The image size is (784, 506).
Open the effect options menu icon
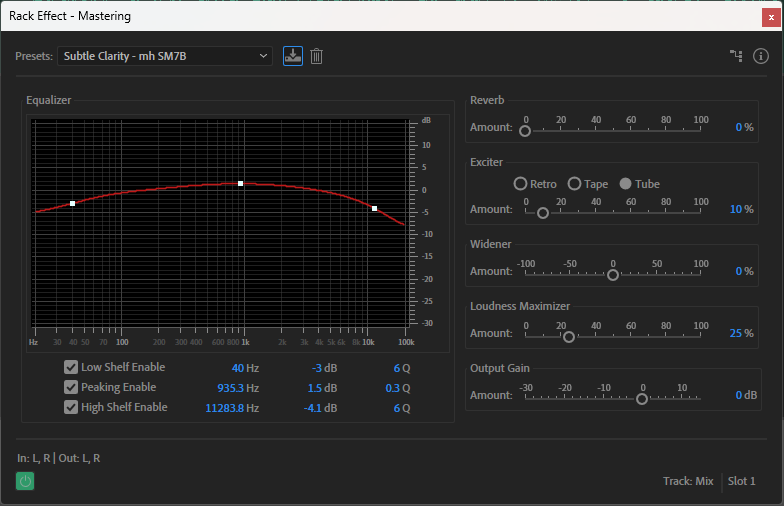tap(761, 56)
